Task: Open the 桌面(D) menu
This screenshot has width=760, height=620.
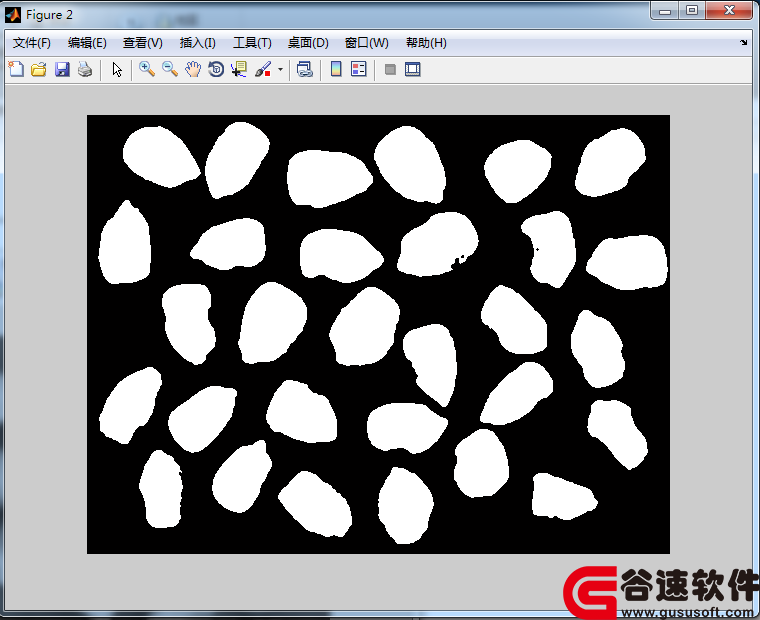Action: (x=308, y=43)
